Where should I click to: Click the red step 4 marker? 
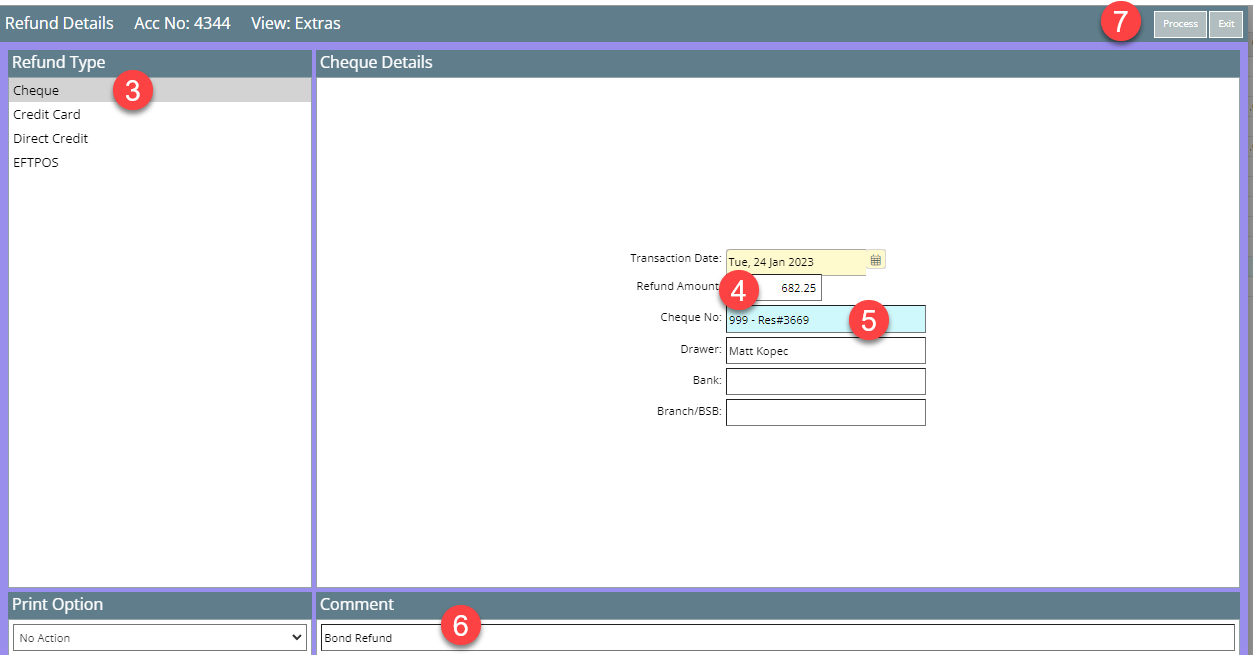coord(738,290)
